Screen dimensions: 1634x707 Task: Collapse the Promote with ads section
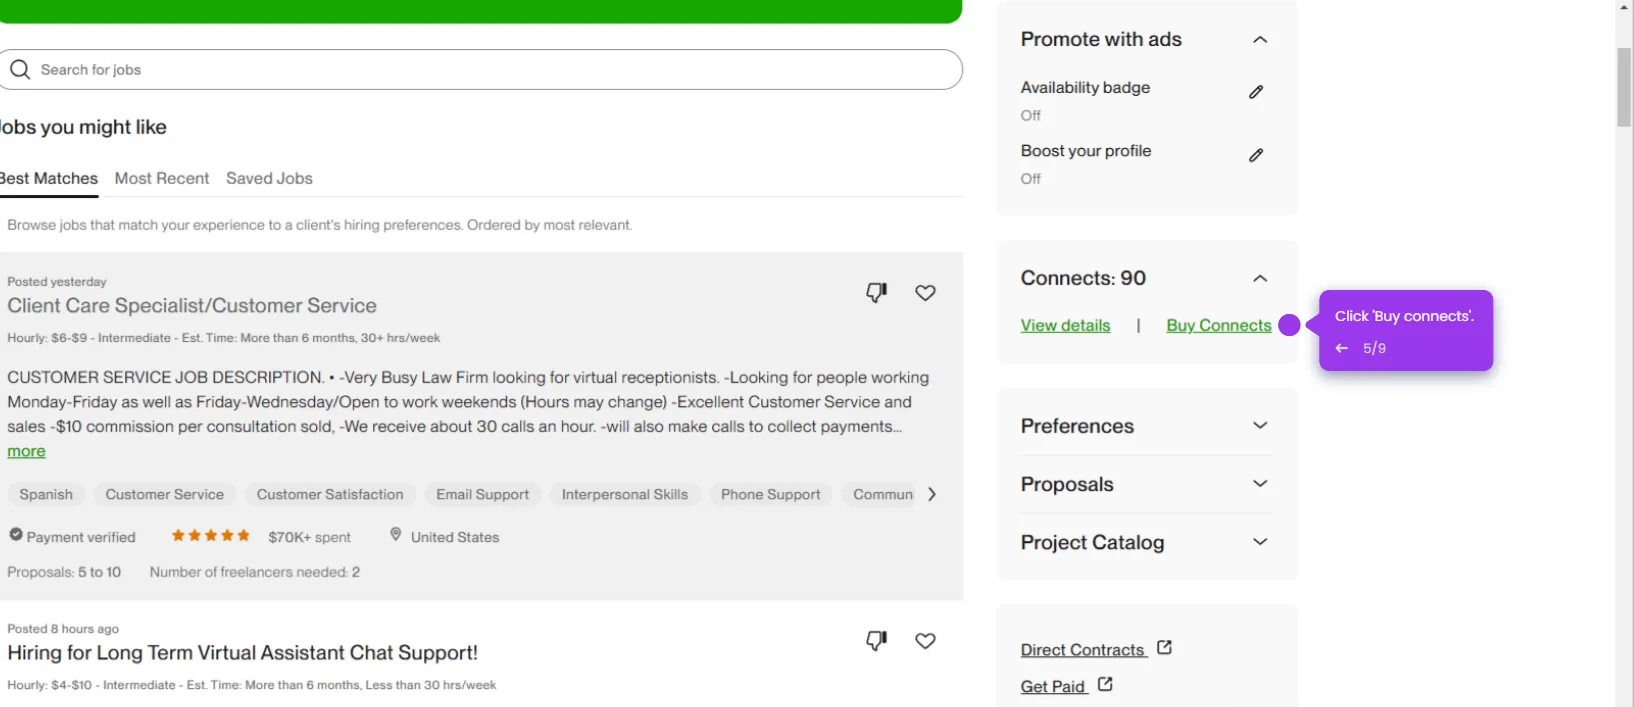1260,40
